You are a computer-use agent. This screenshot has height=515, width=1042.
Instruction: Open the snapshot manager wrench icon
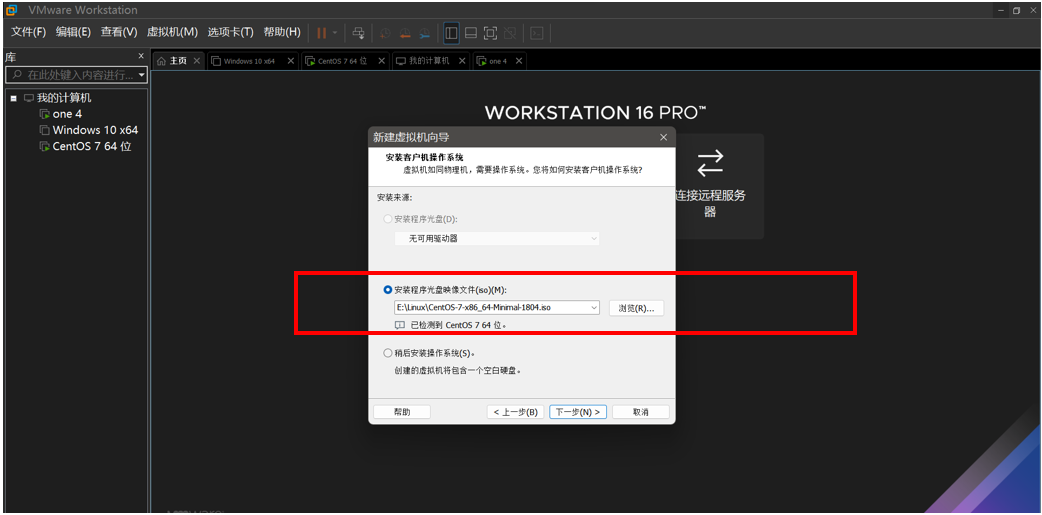click(424, 33)
